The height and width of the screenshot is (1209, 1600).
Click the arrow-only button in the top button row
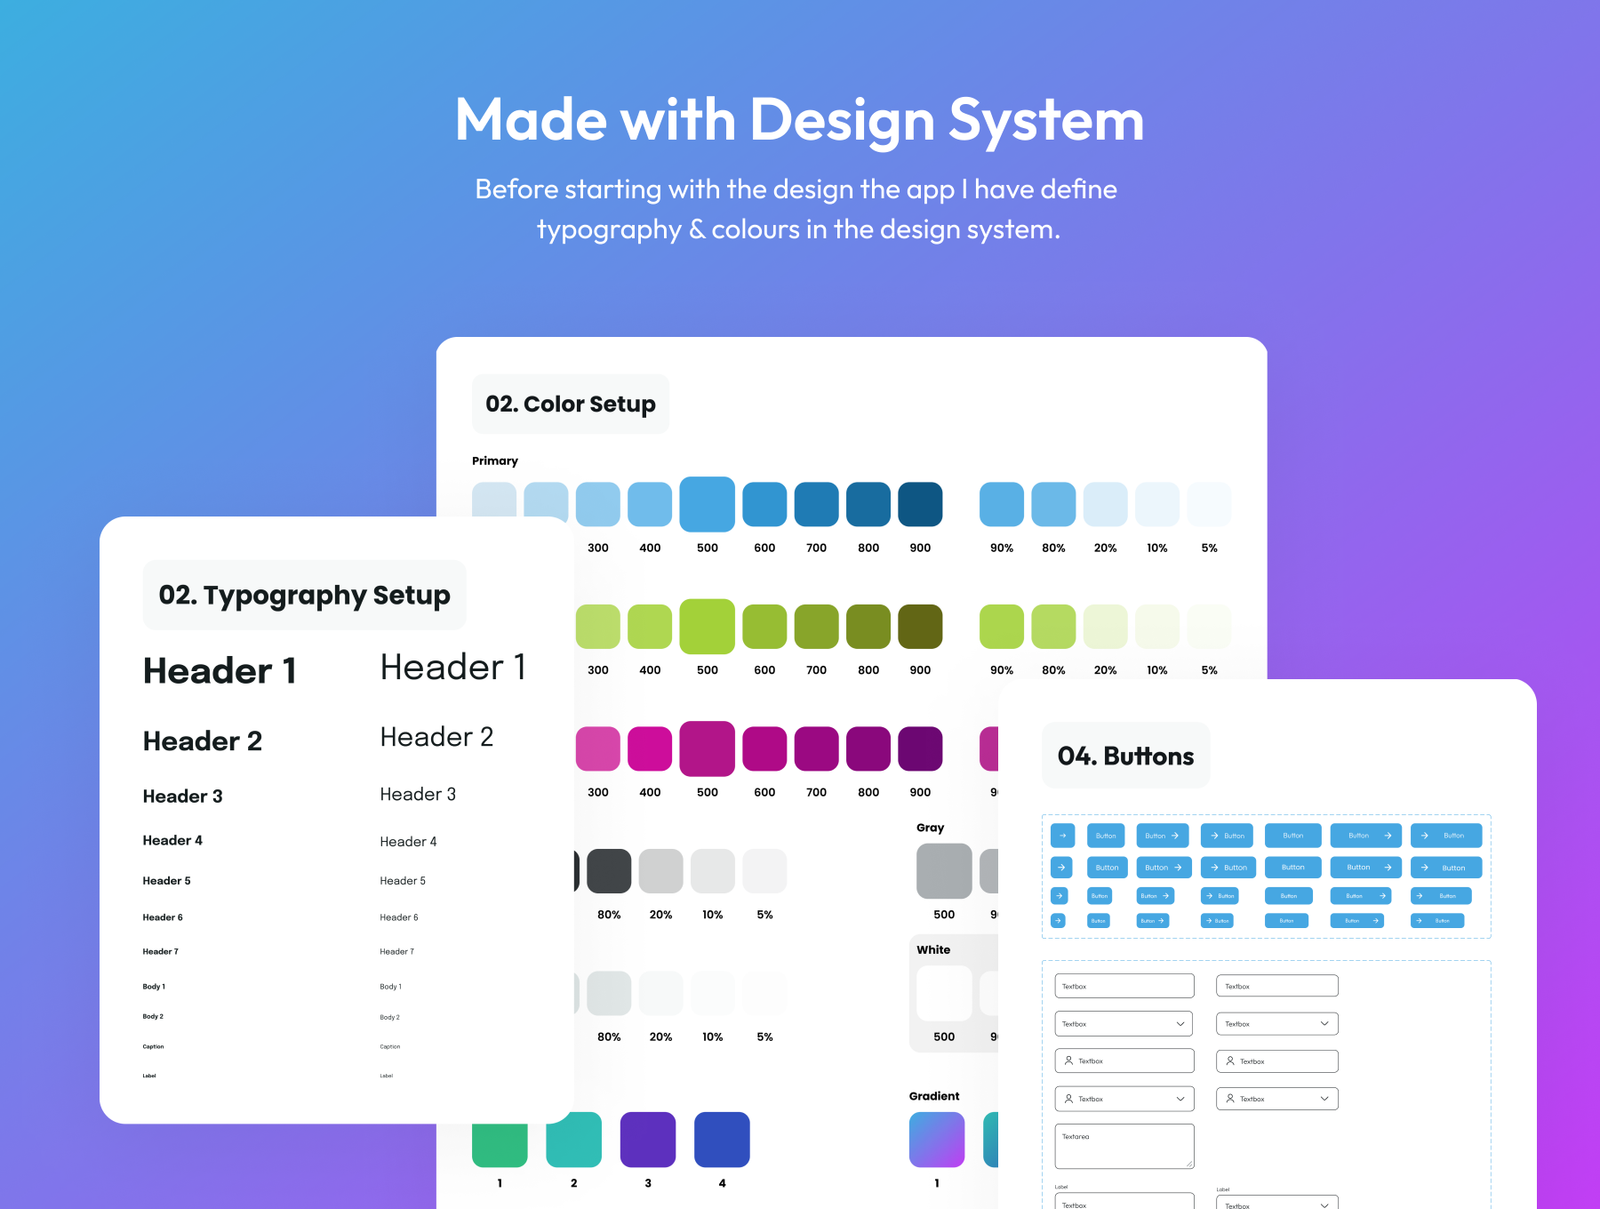[1062, 835]
